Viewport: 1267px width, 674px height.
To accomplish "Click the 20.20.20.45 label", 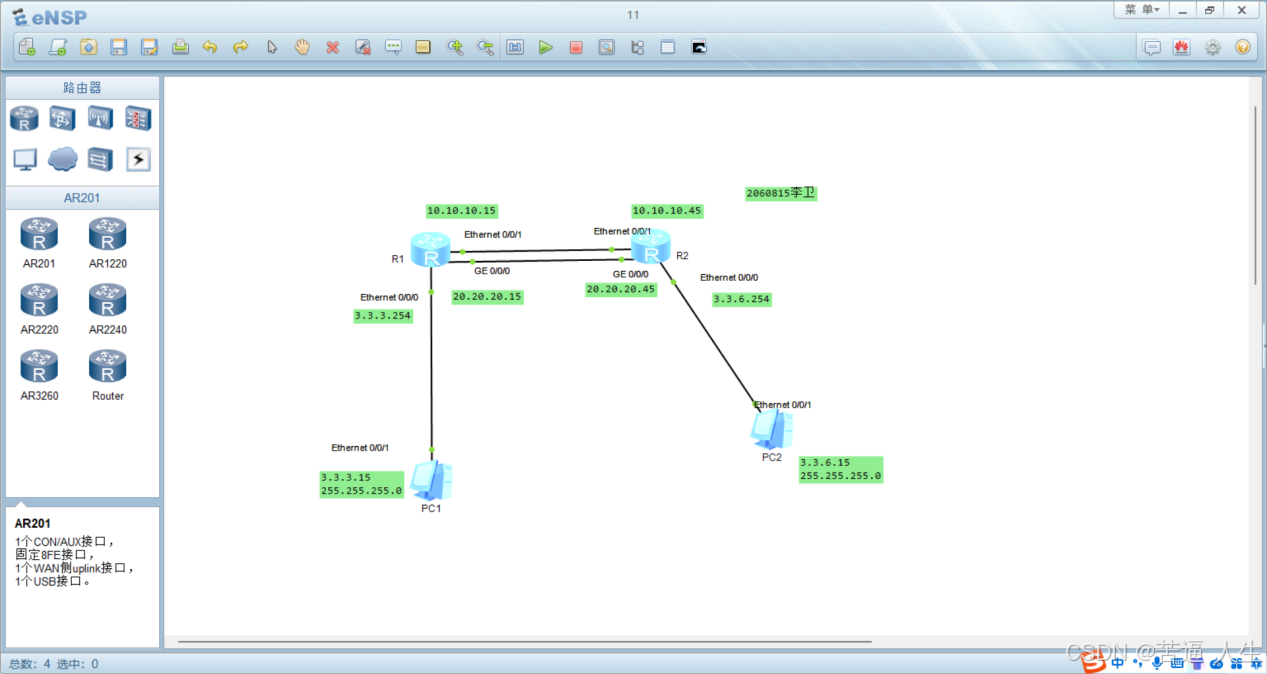I will [x=621, y=289].
